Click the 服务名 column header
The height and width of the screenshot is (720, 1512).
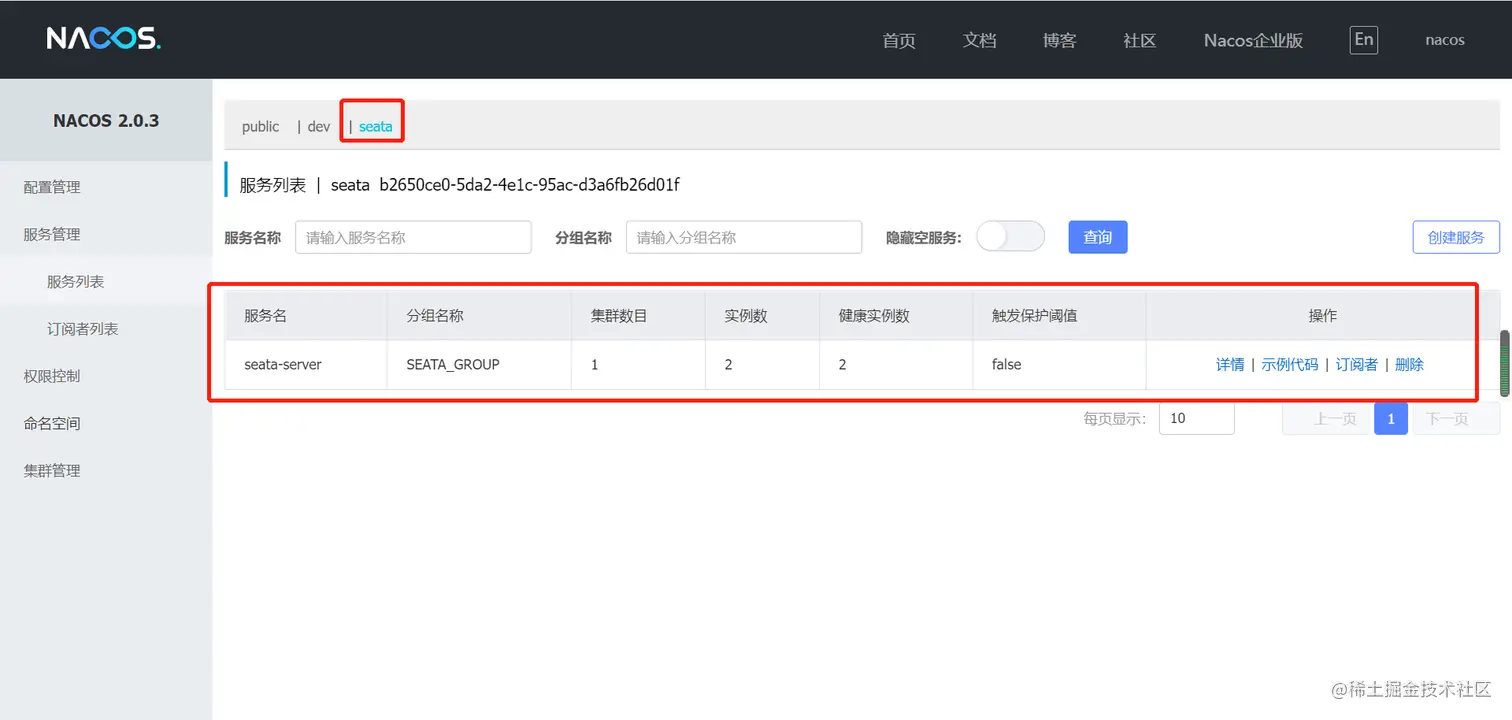click(306, 315)
